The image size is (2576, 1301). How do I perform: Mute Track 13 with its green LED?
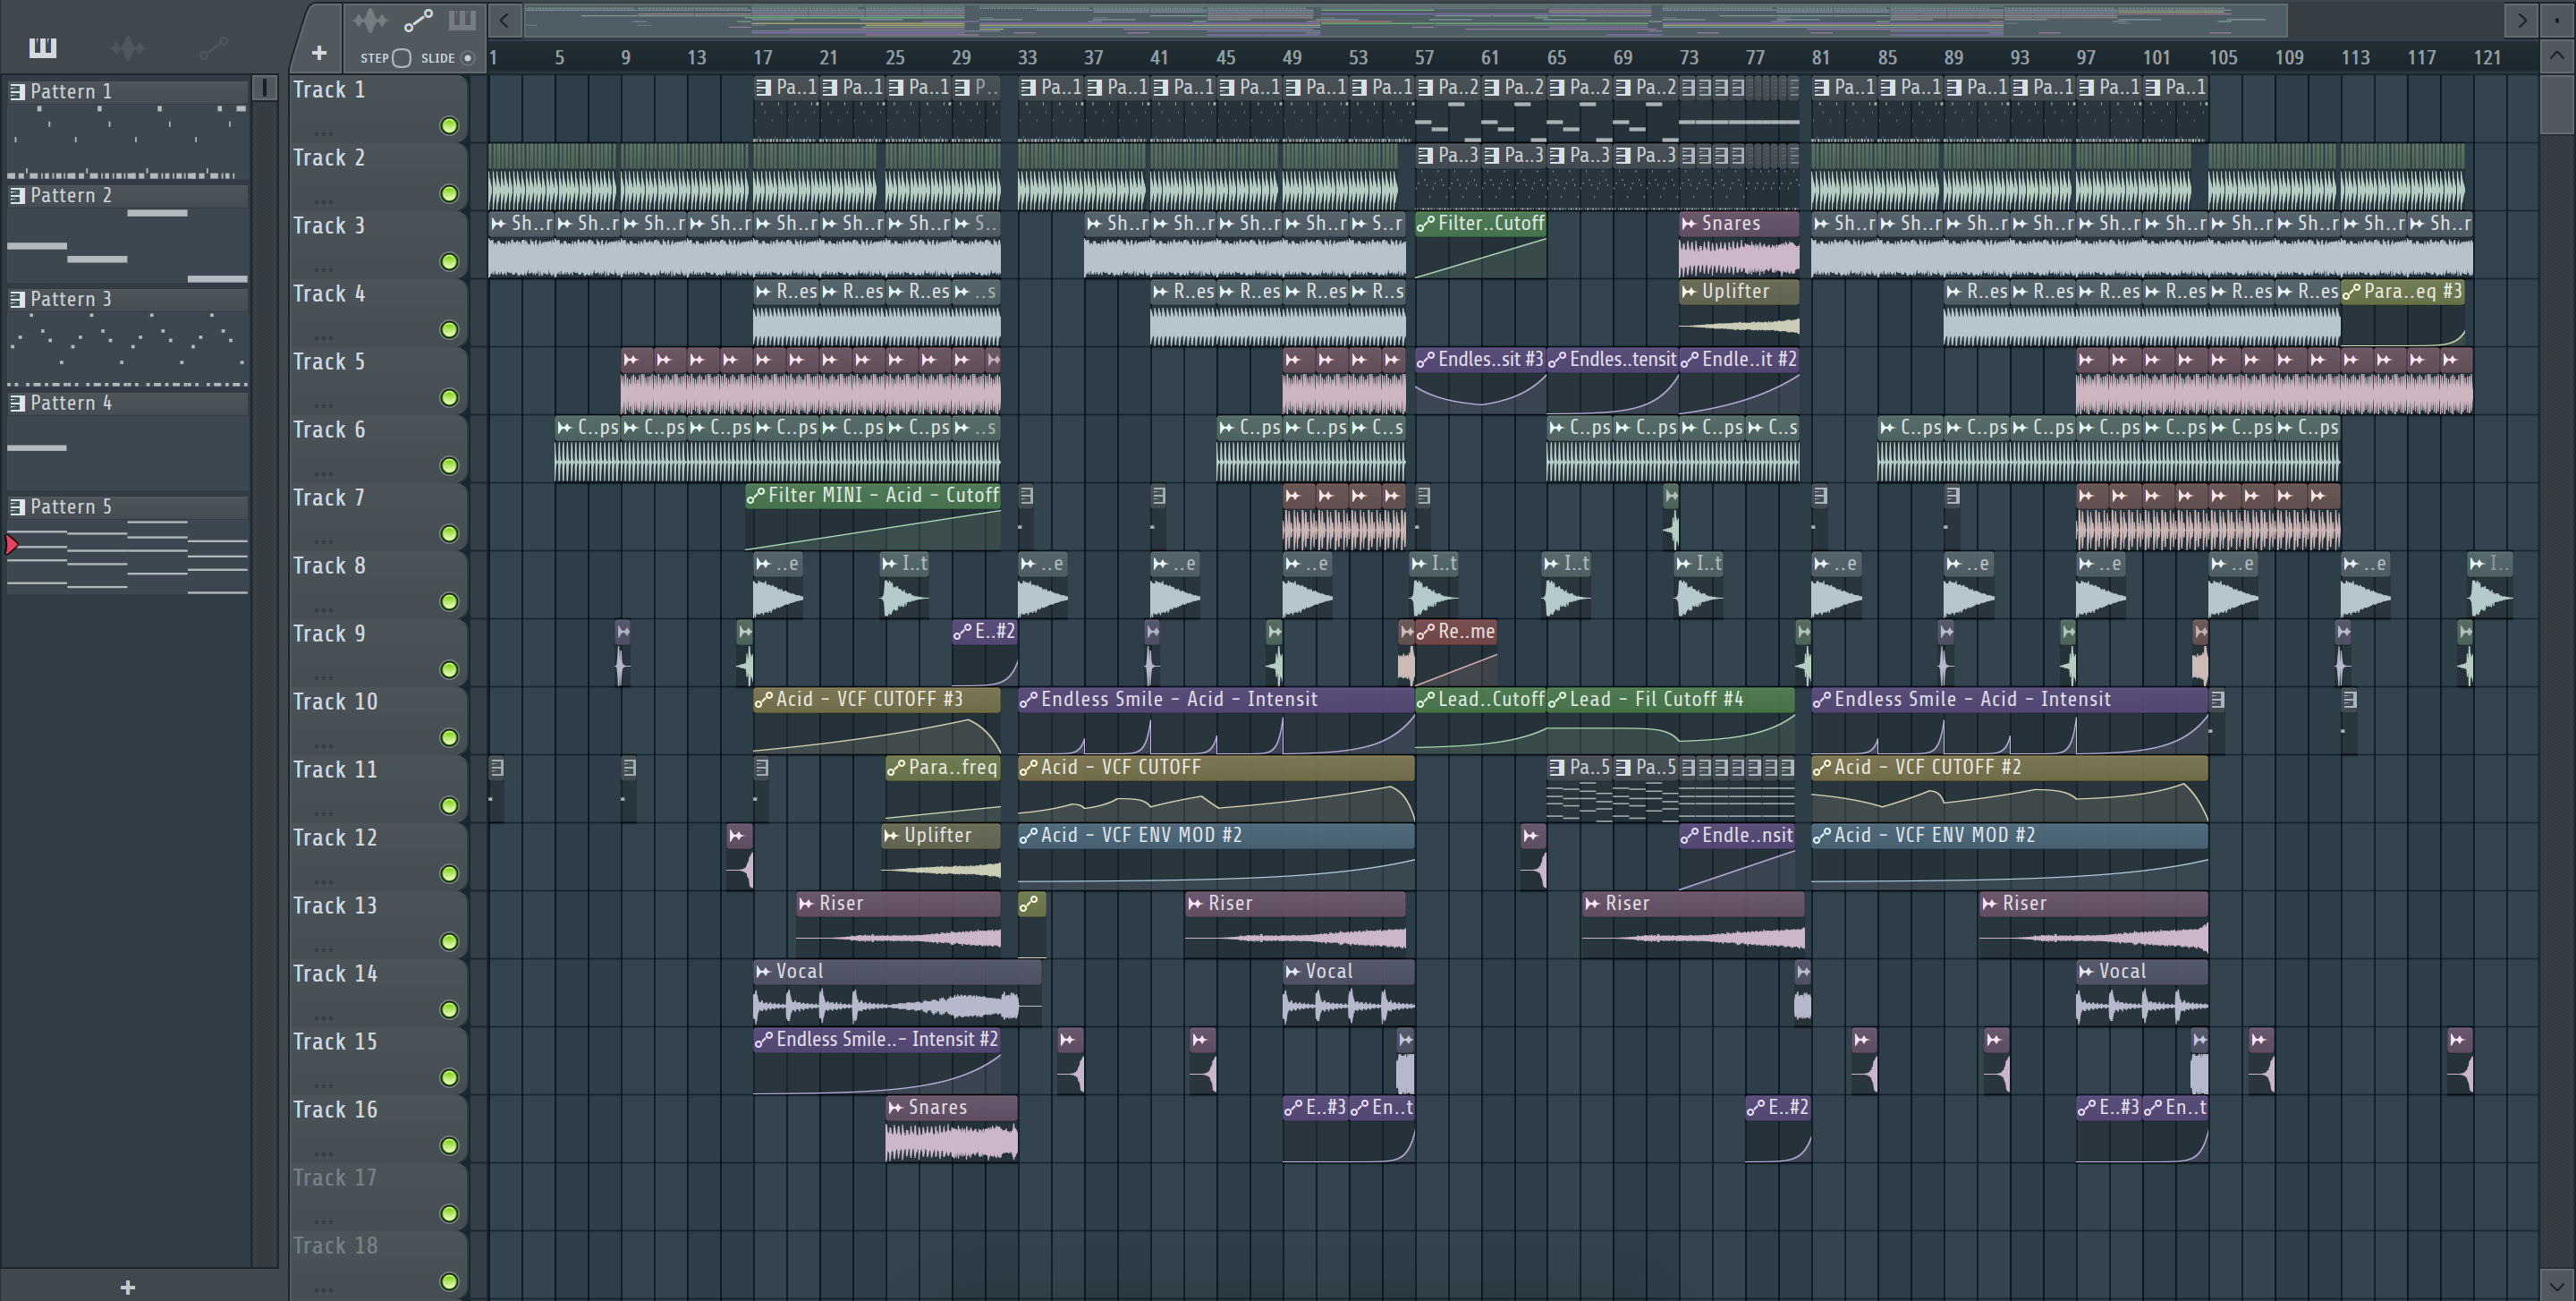point(450,942)
